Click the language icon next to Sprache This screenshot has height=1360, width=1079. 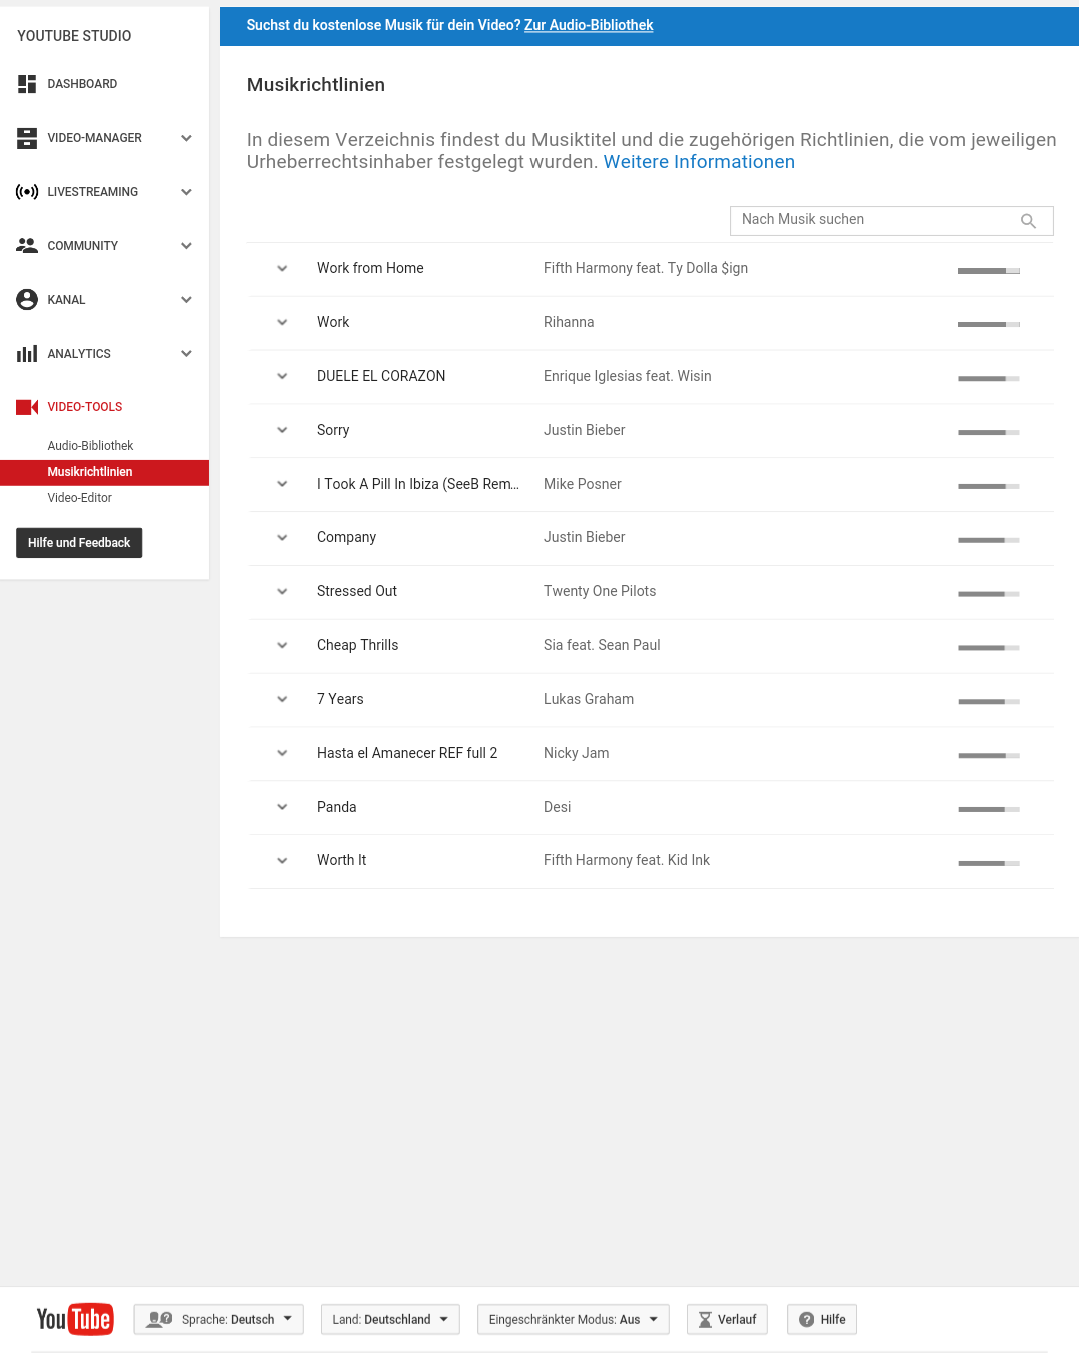coord(159,1319)
